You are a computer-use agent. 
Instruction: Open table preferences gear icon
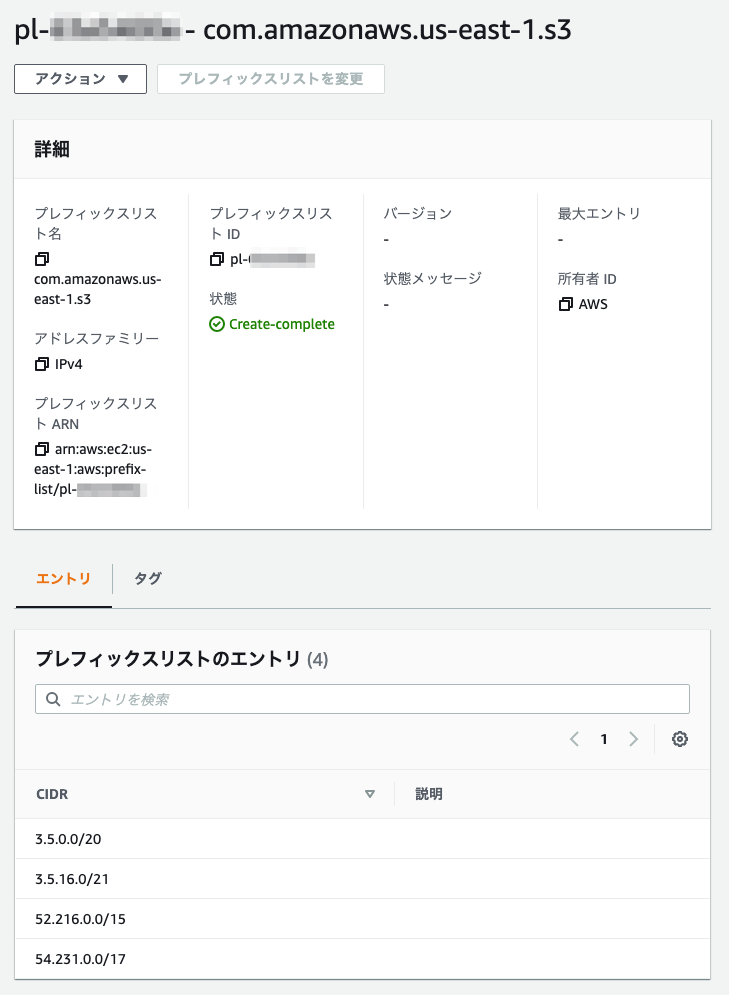click(x=680, y=739)
